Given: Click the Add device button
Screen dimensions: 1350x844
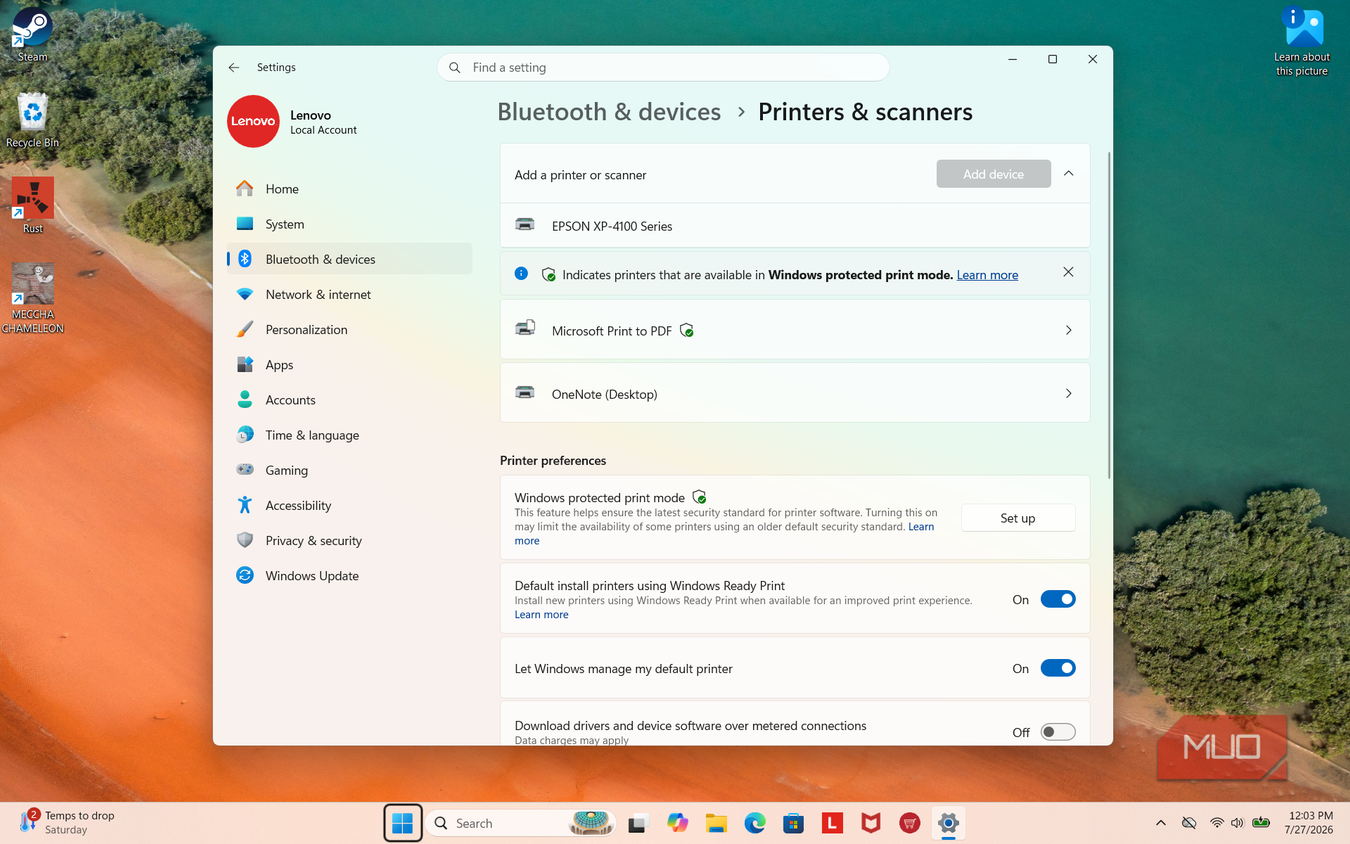Looking at the screenshot, I should 993,174.
